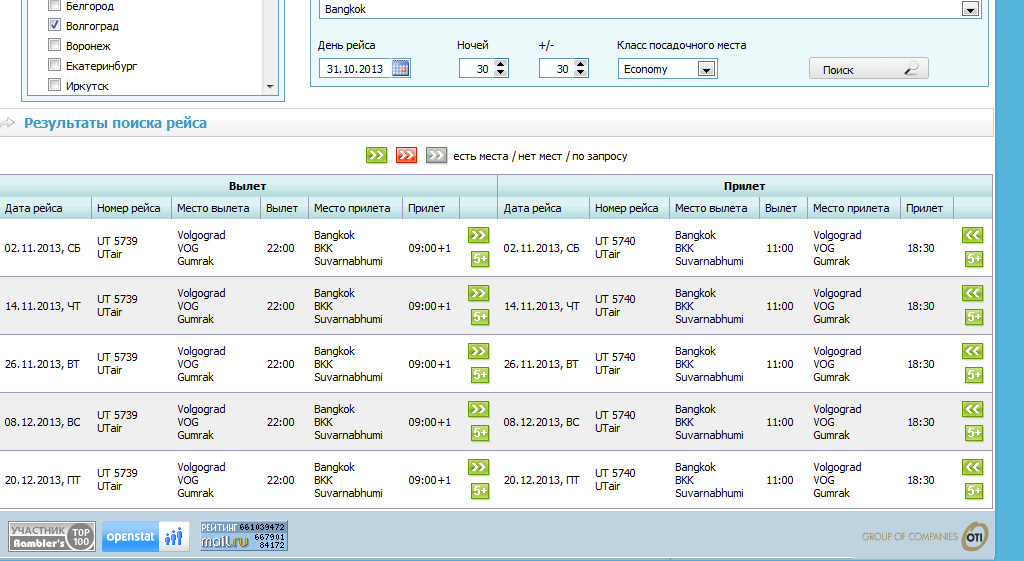
Task: Enable the Екатеринбург checkbox
Action: pos(55,66)
